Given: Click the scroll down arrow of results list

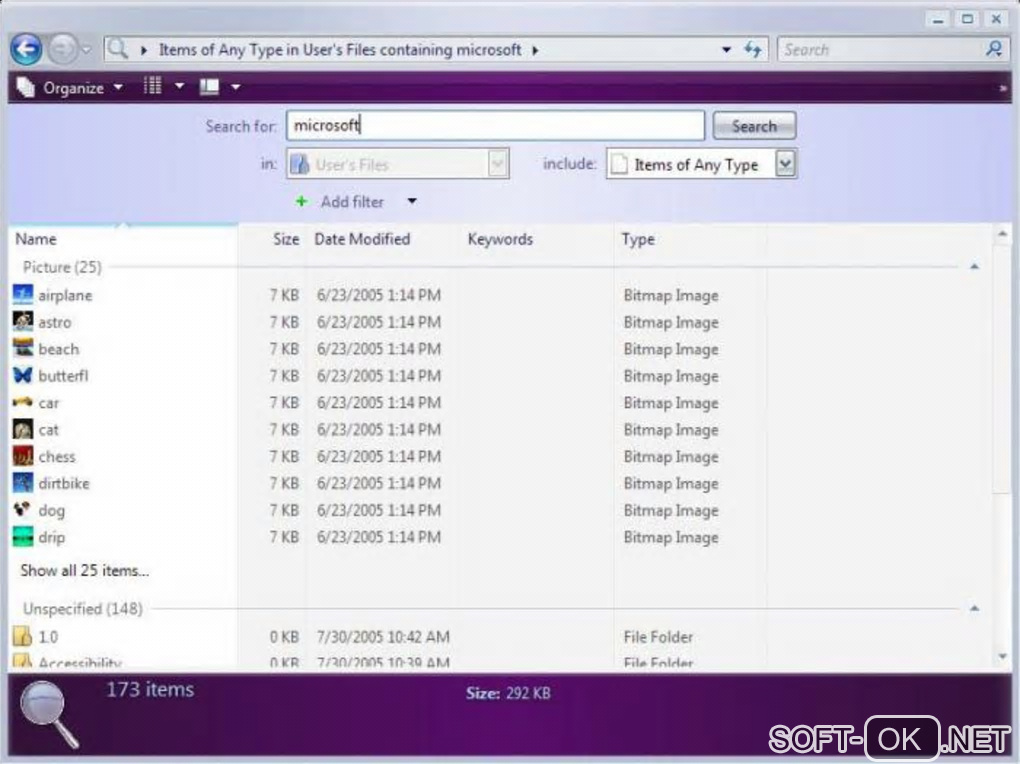Looking at the screenshot, I should pos(1002,657).
